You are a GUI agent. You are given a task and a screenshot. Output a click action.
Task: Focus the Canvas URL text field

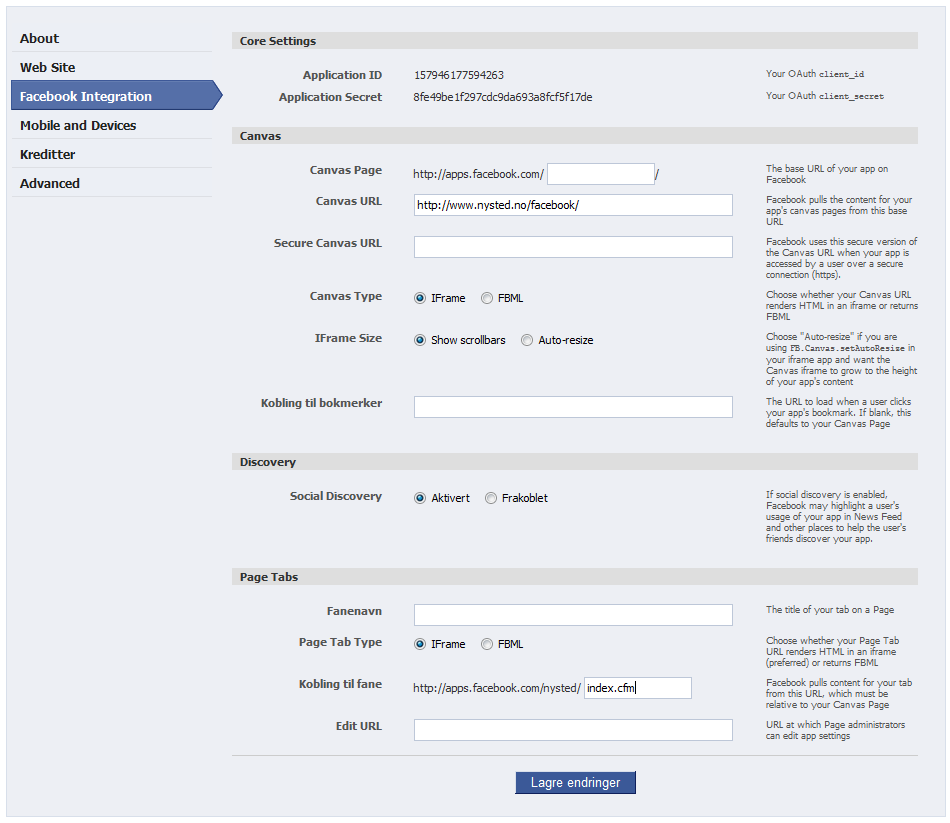(x=573, y=205)
